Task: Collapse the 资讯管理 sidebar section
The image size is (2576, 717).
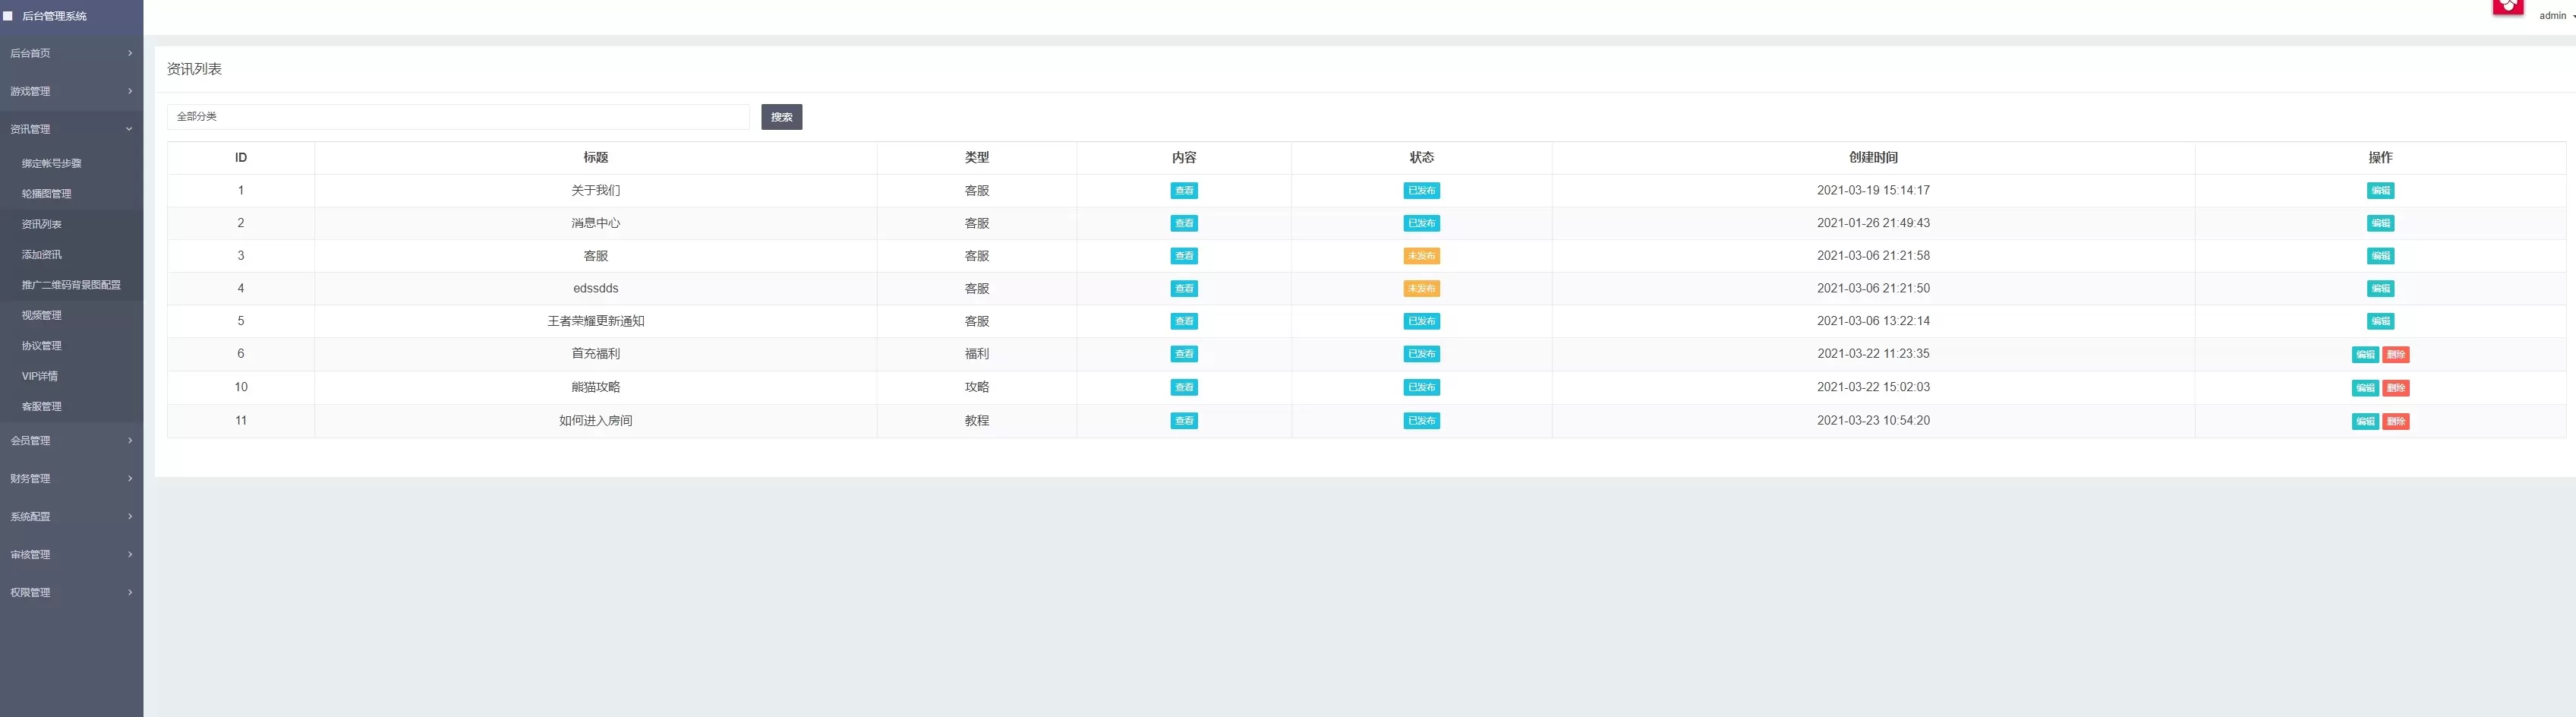Action: (71, 129)
